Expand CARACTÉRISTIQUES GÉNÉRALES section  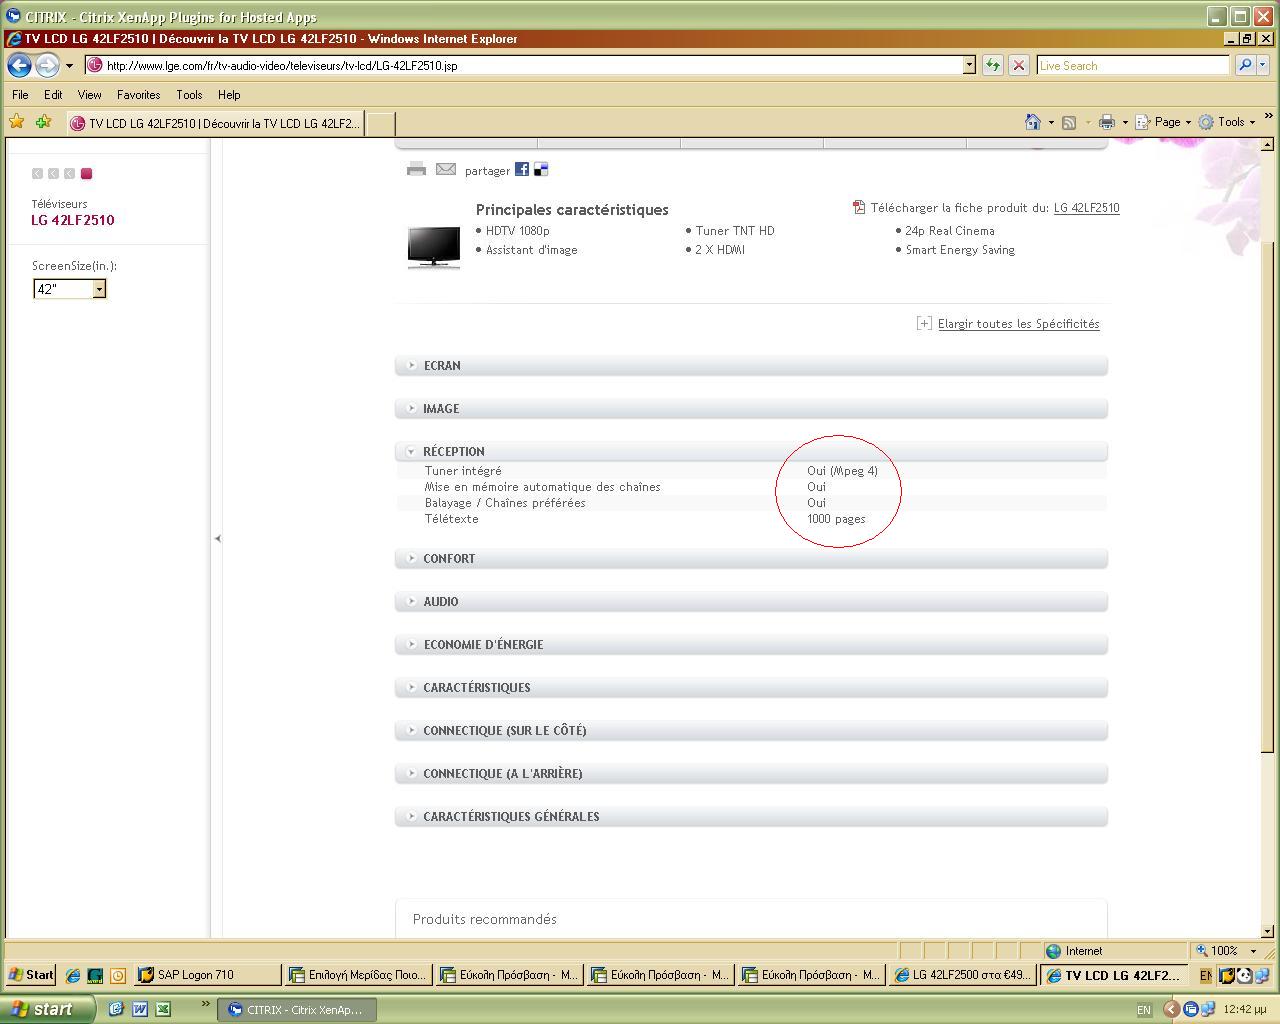751,816
